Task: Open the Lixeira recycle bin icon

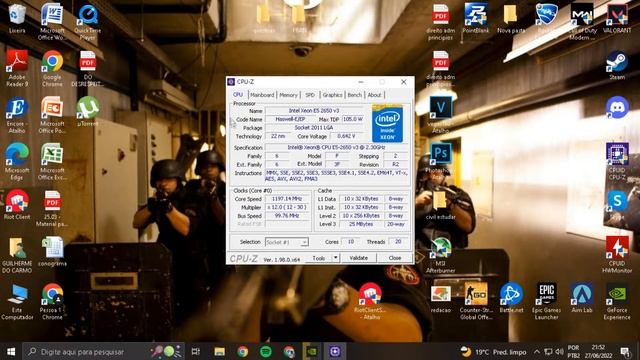Action: click(17, 18)
